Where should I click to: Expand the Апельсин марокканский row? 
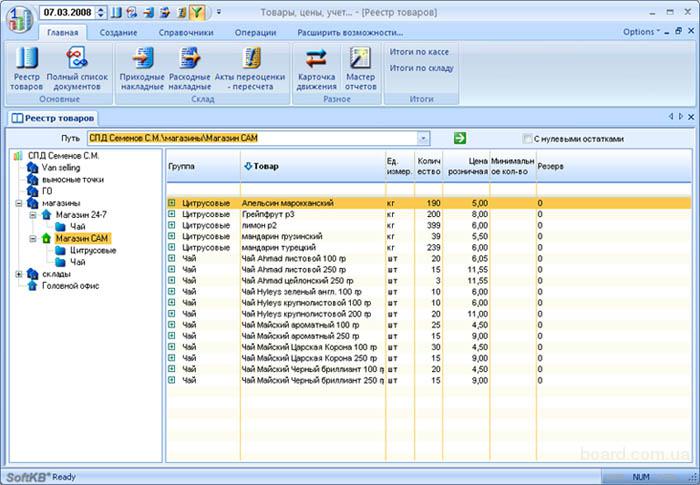click(x=172, y=203)
